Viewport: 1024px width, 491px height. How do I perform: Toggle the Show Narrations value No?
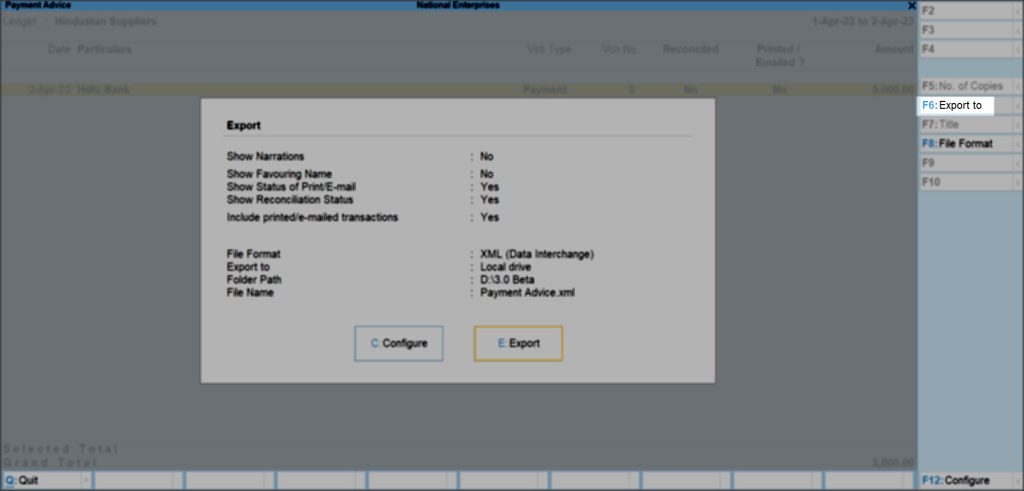point(487,157)
